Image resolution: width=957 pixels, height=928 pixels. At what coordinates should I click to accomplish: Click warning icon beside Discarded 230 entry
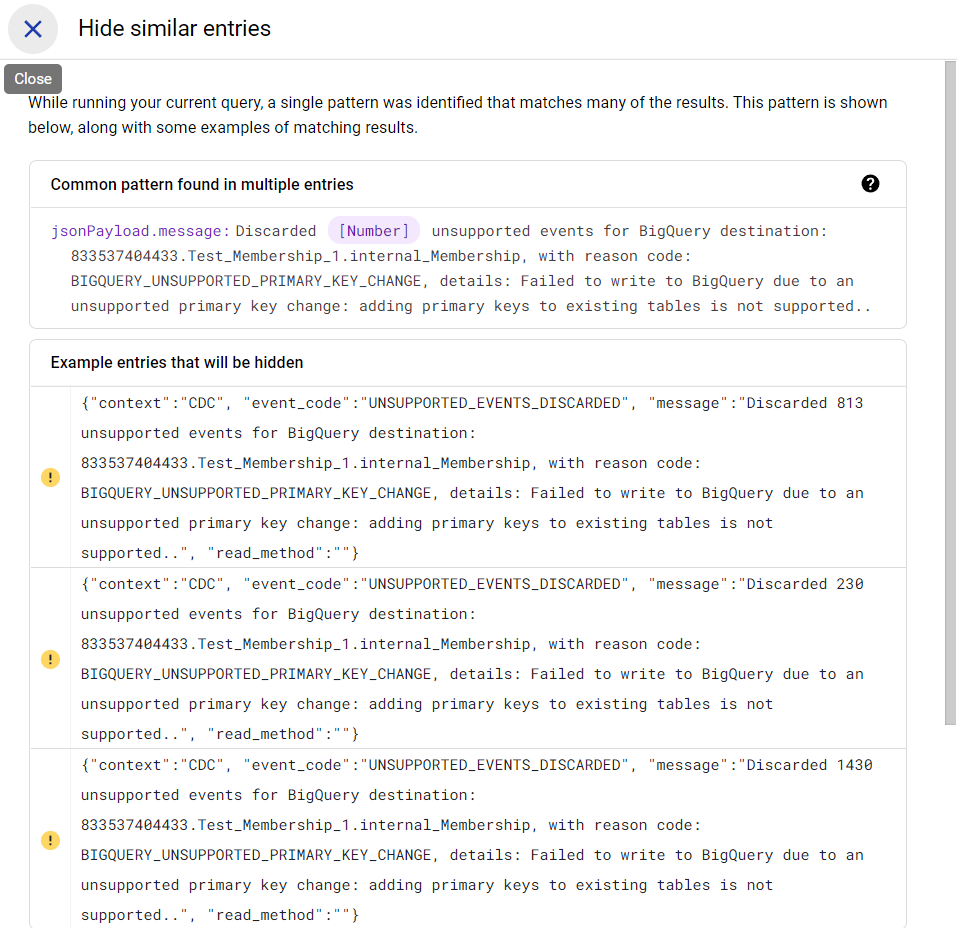tap(50, 659)
